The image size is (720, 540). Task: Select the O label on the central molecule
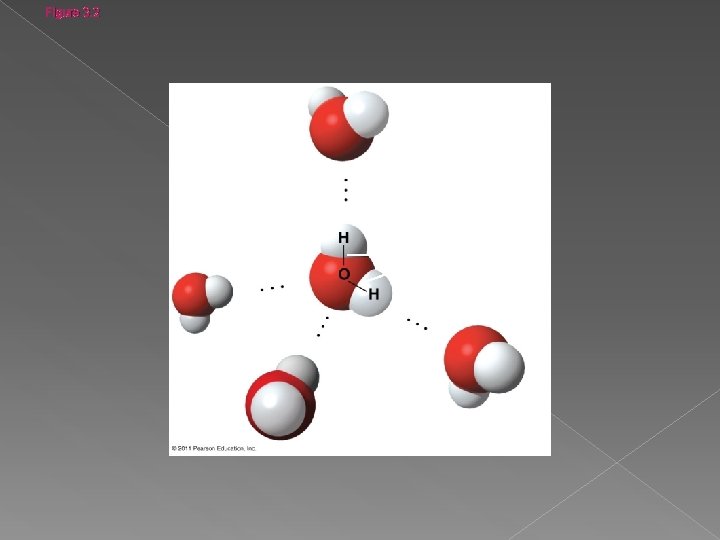tap(344, 274)
